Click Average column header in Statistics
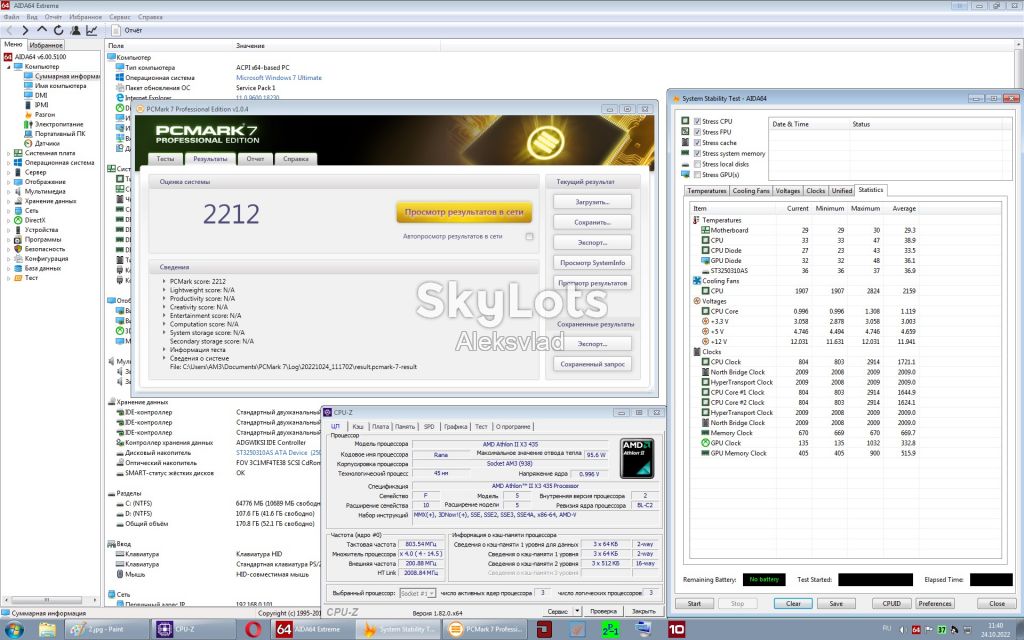 (x=904, y=208)
